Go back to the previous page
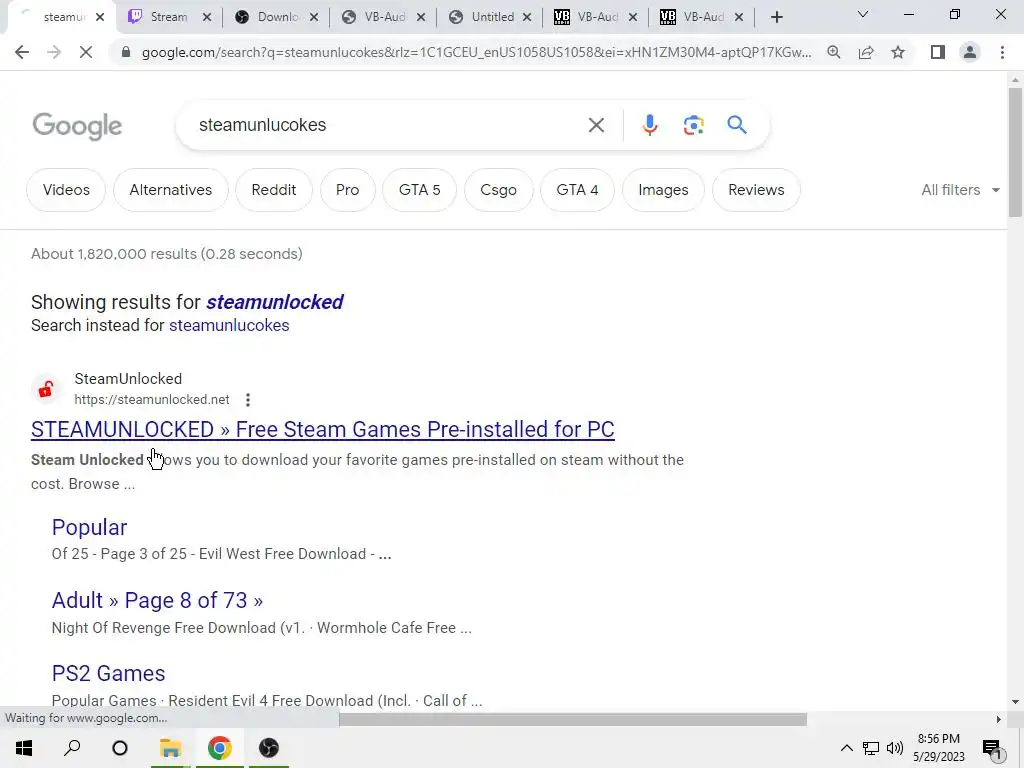This screenshot has height=768, width=1024. pos(22,52)
